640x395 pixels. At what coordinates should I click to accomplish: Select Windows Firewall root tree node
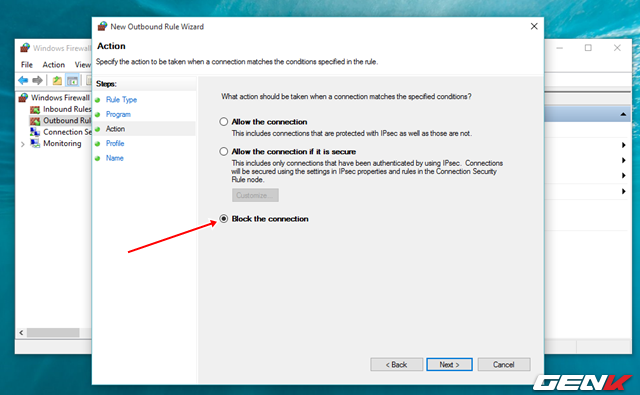pyautogui.click(x=60, y=98)
